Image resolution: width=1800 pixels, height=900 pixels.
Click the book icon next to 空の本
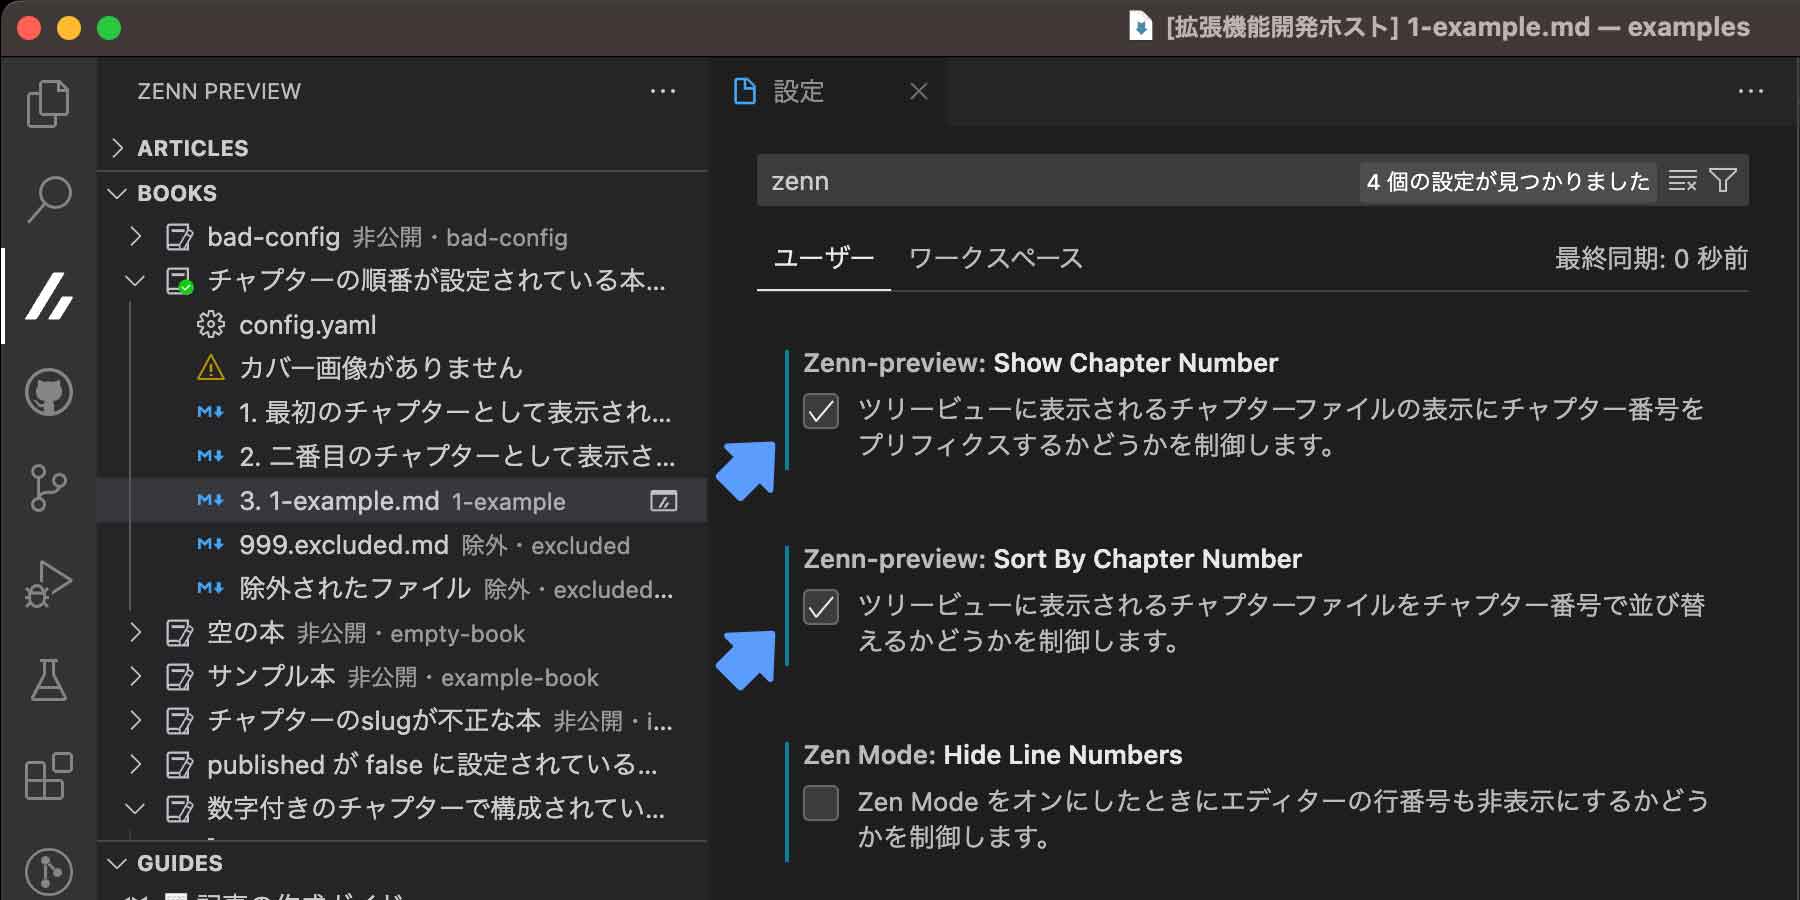pos(179,633)
